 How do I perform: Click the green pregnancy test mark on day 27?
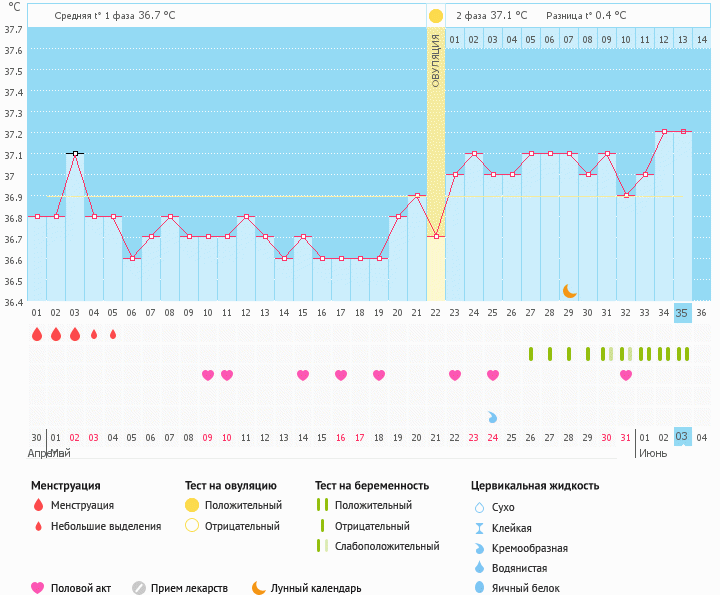(x=550, y=354)
